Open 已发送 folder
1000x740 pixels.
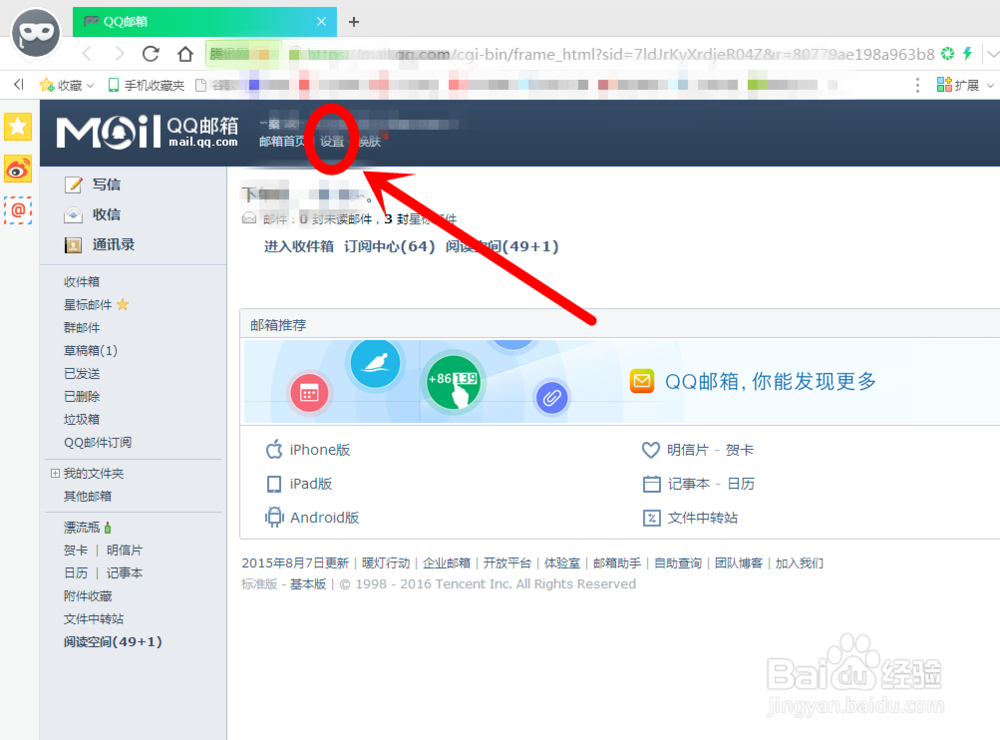(82, 373)
